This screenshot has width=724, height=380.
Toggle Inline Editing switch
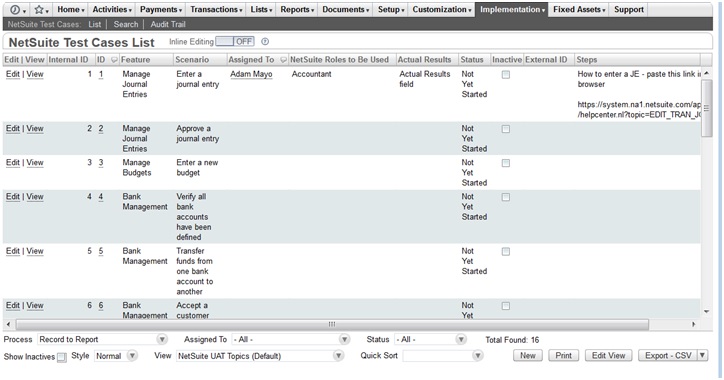tap(235, 42)
